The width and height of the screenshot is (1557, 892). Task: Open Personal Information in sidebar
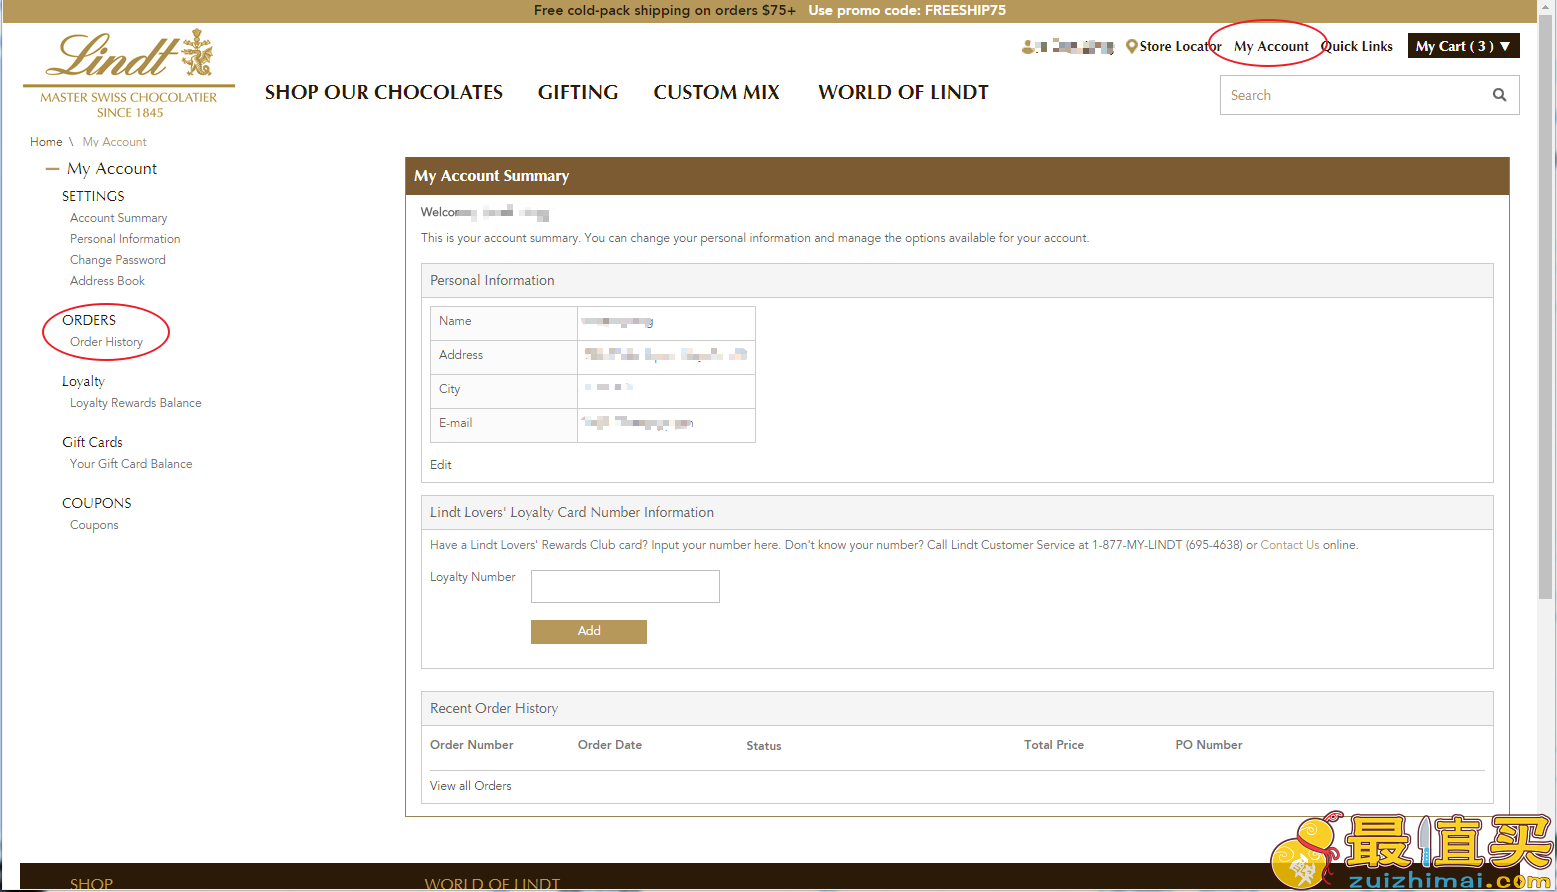coord(125,239)
